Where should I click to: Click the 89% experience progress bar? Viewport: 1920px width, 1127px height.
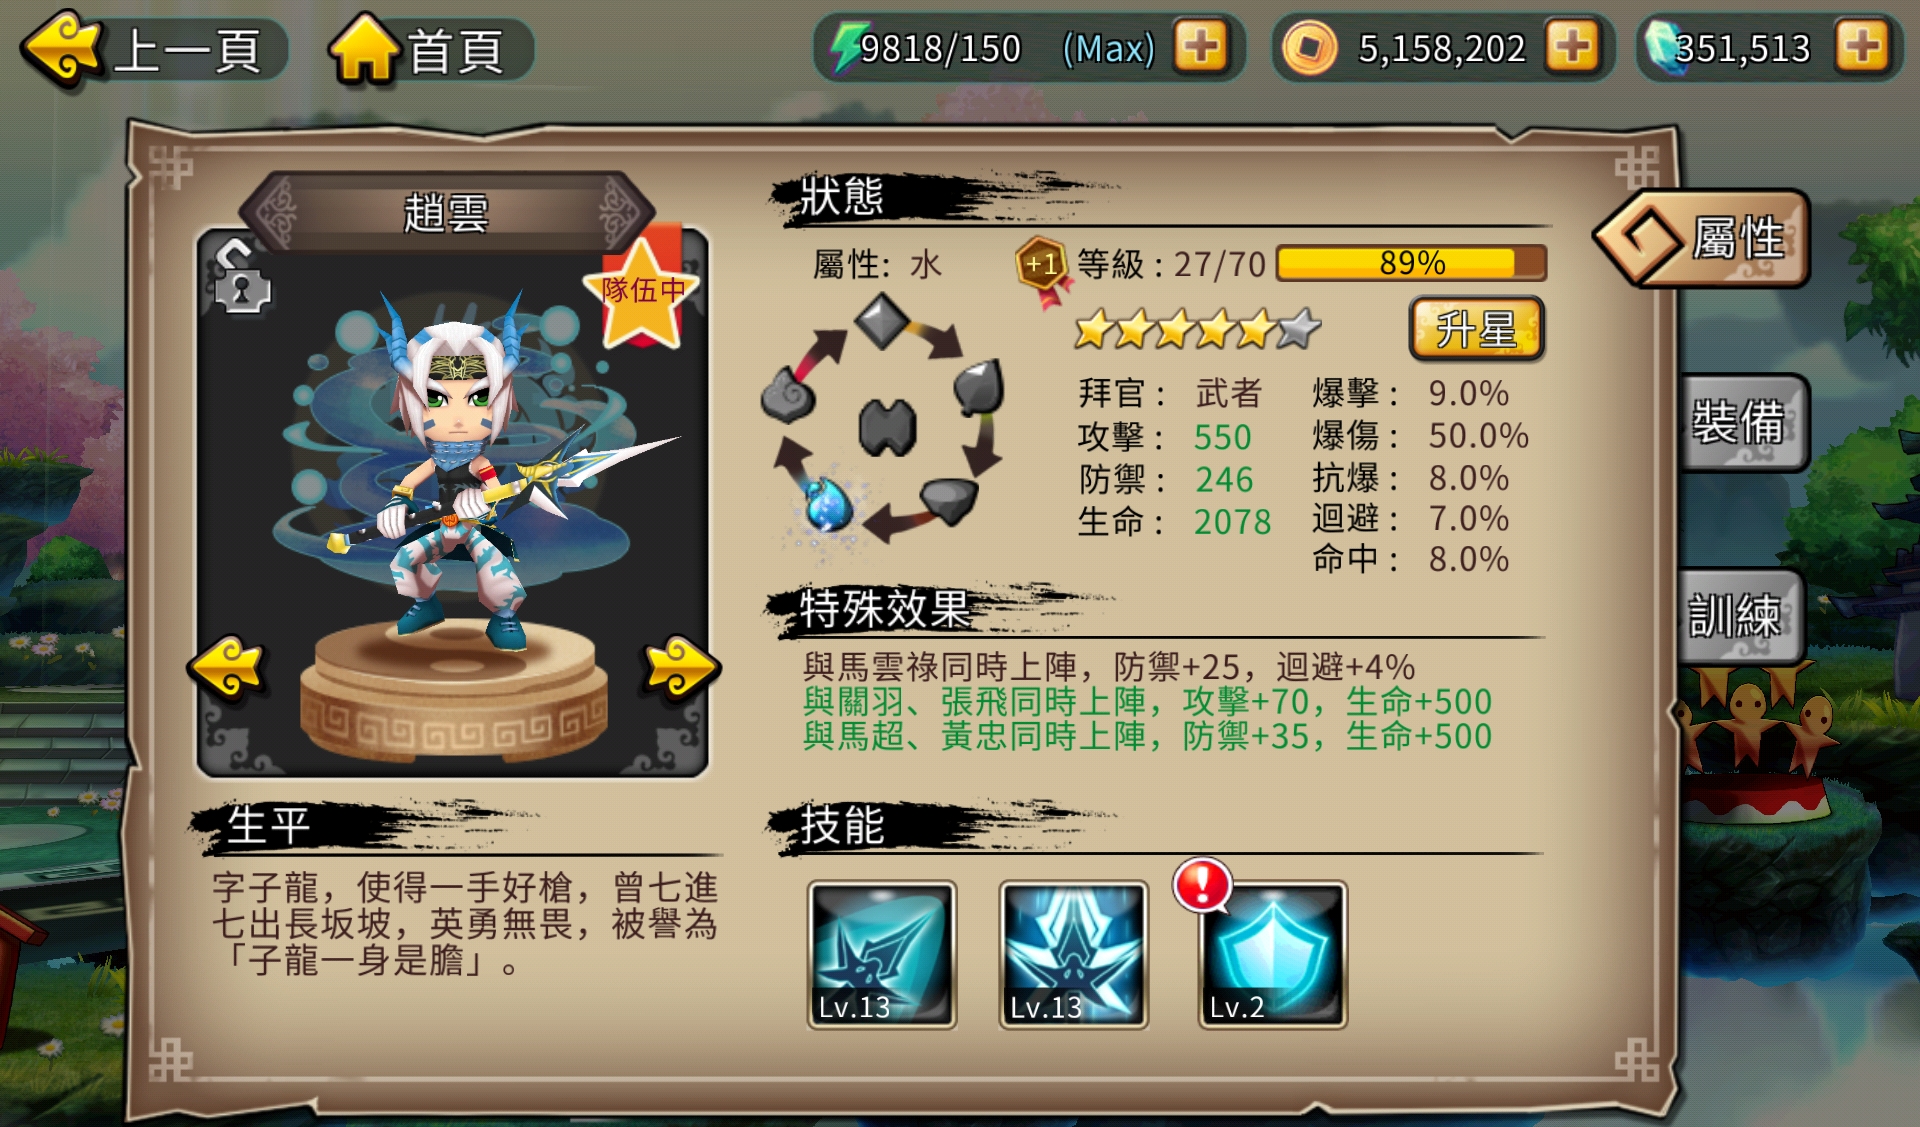click(1411, 264)
